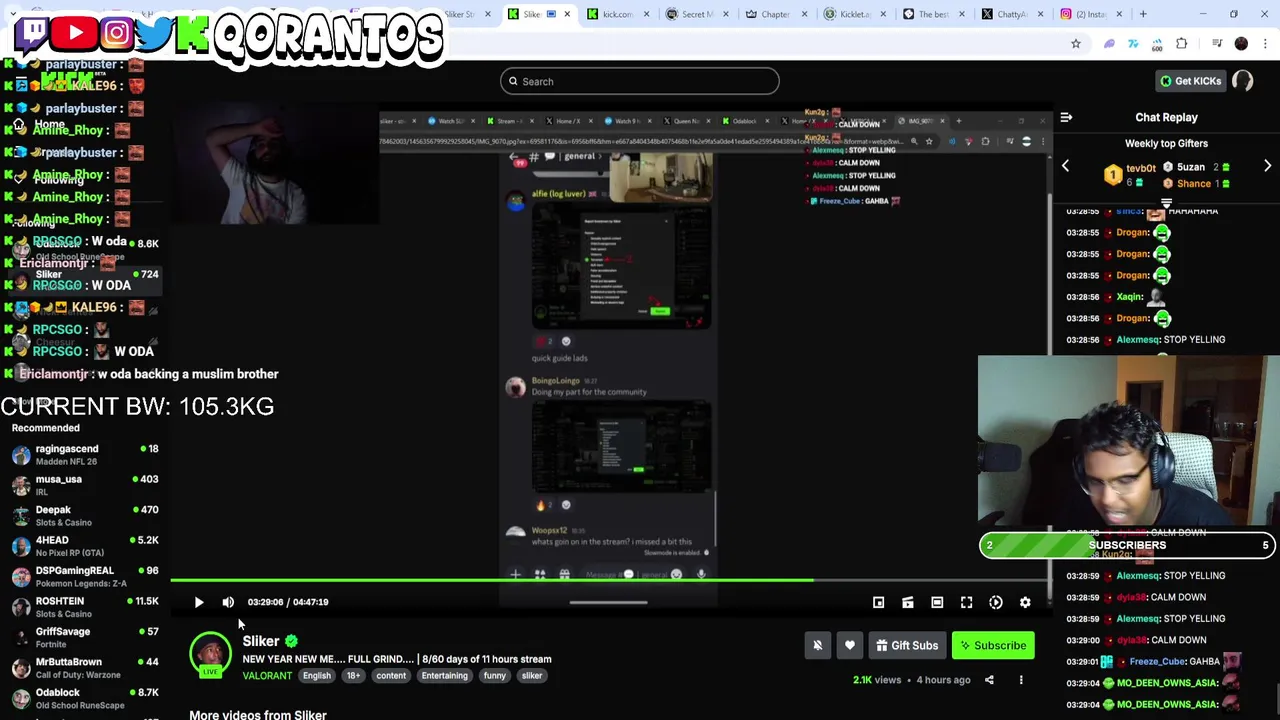Image resolution: width=1280 pixels, height=720 pixels.
Task: Open the user profile avatar menu
Action: point(1243,81)
